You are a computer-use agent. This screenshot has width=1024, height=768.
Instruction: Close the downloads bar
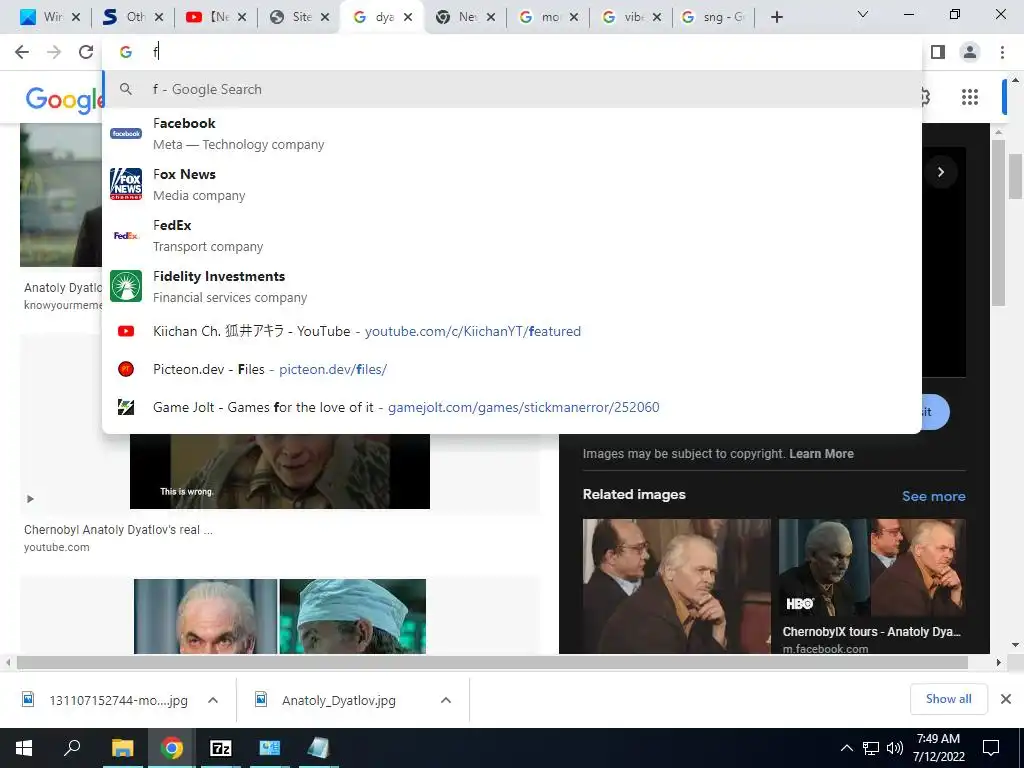pos(1006,699)
